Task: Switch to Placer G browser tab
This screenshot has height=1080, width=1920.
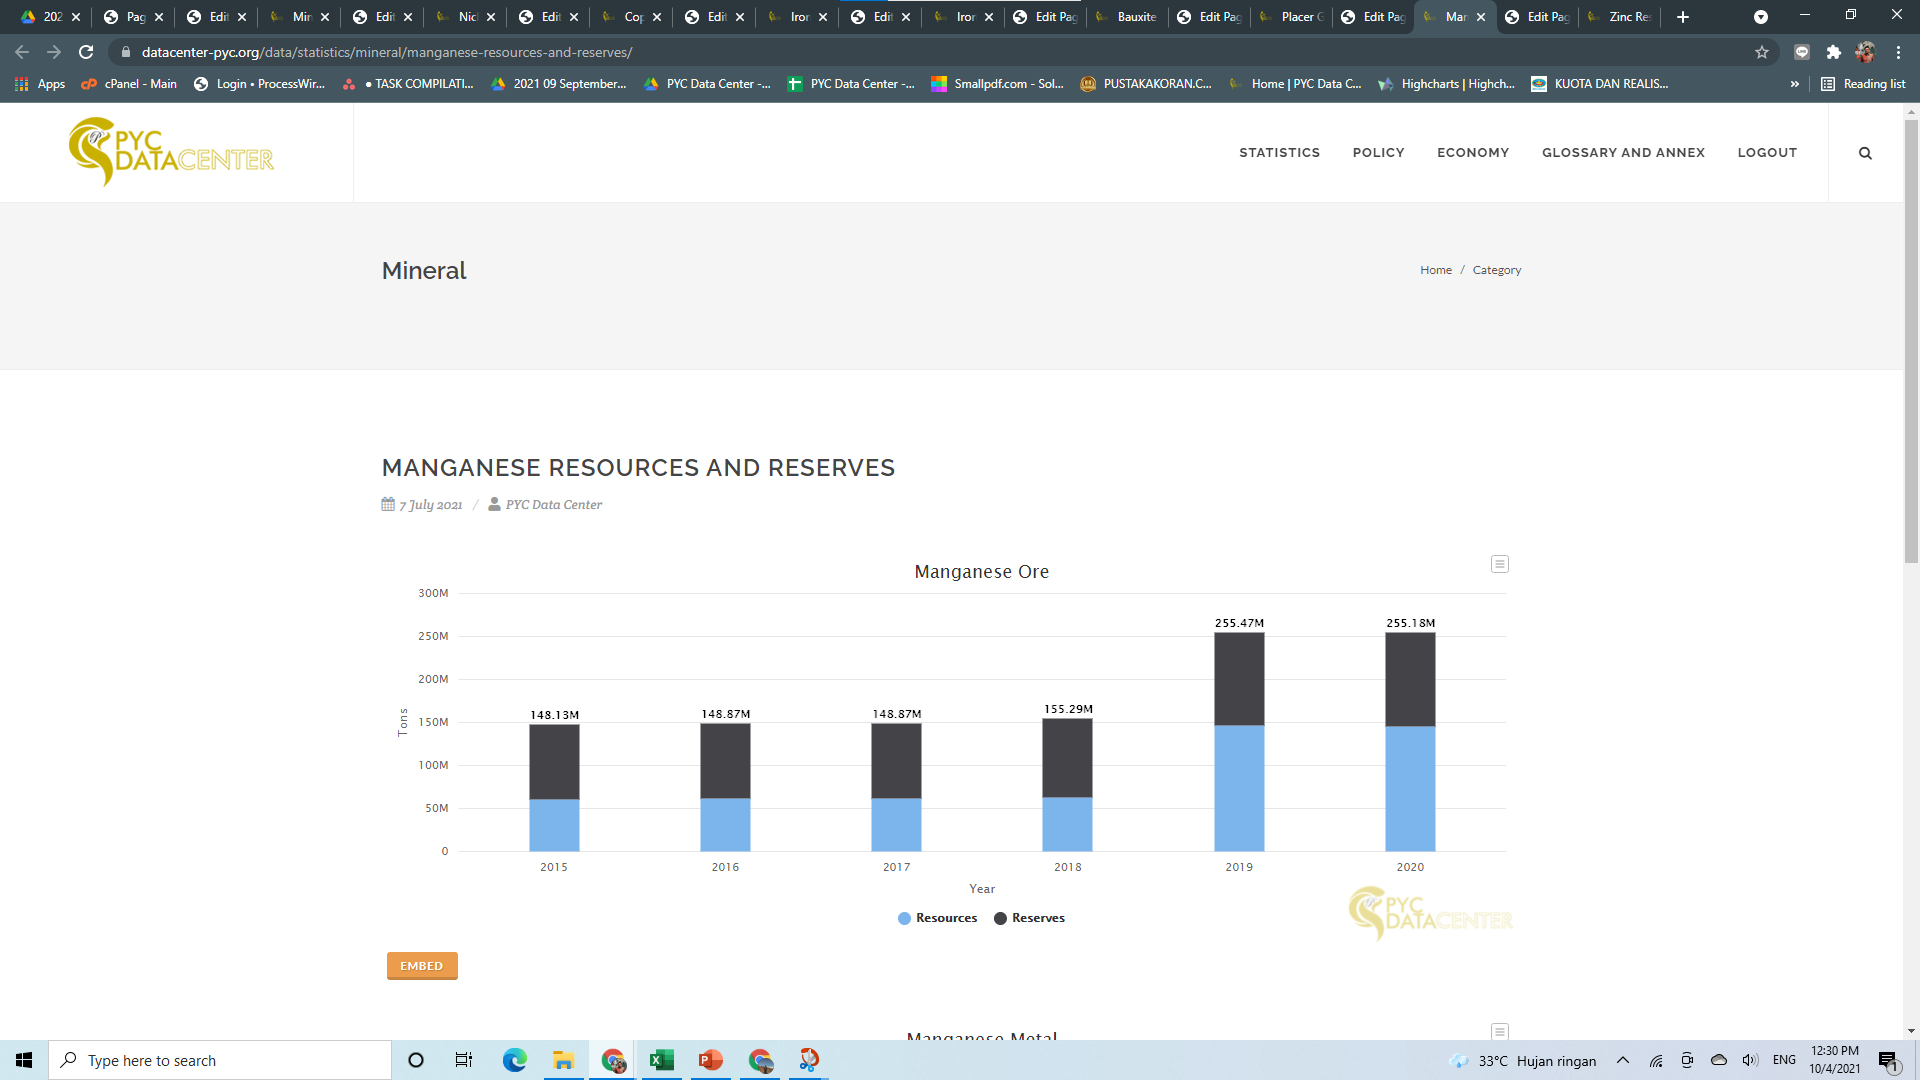Action: pos(1291,17)
